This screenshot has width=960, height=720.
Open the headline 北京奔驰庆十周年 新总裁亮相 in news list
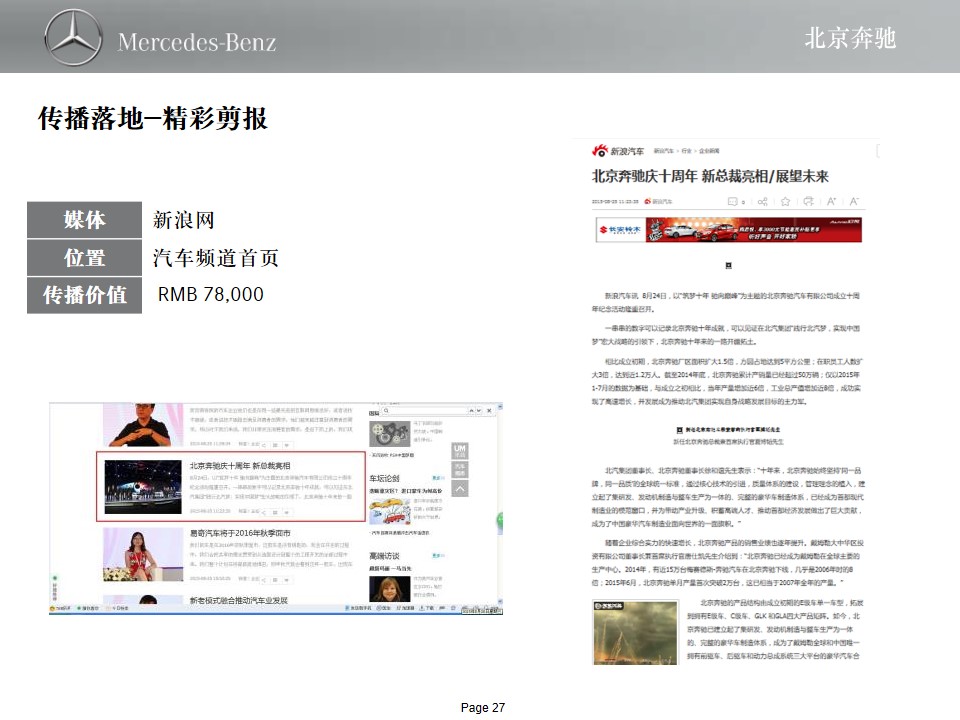[240, 466]
